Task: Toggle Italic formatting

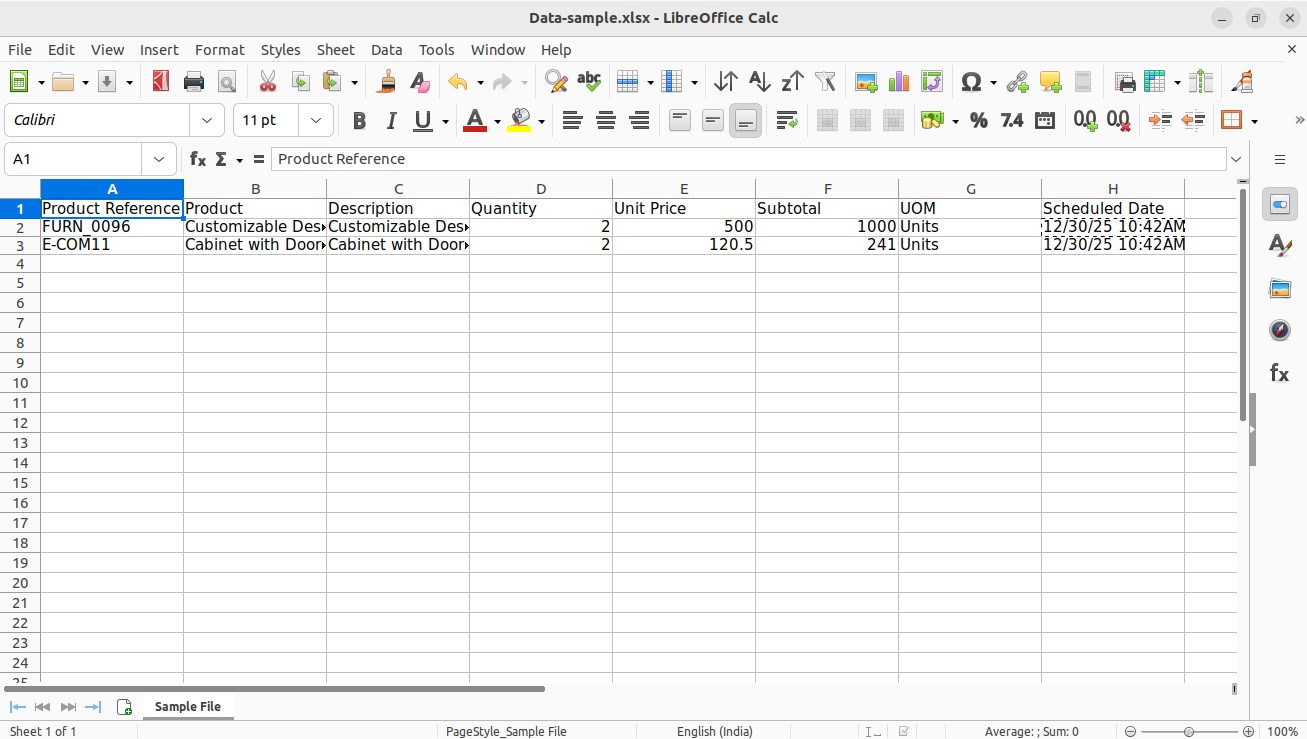Action: click(392, 120)
